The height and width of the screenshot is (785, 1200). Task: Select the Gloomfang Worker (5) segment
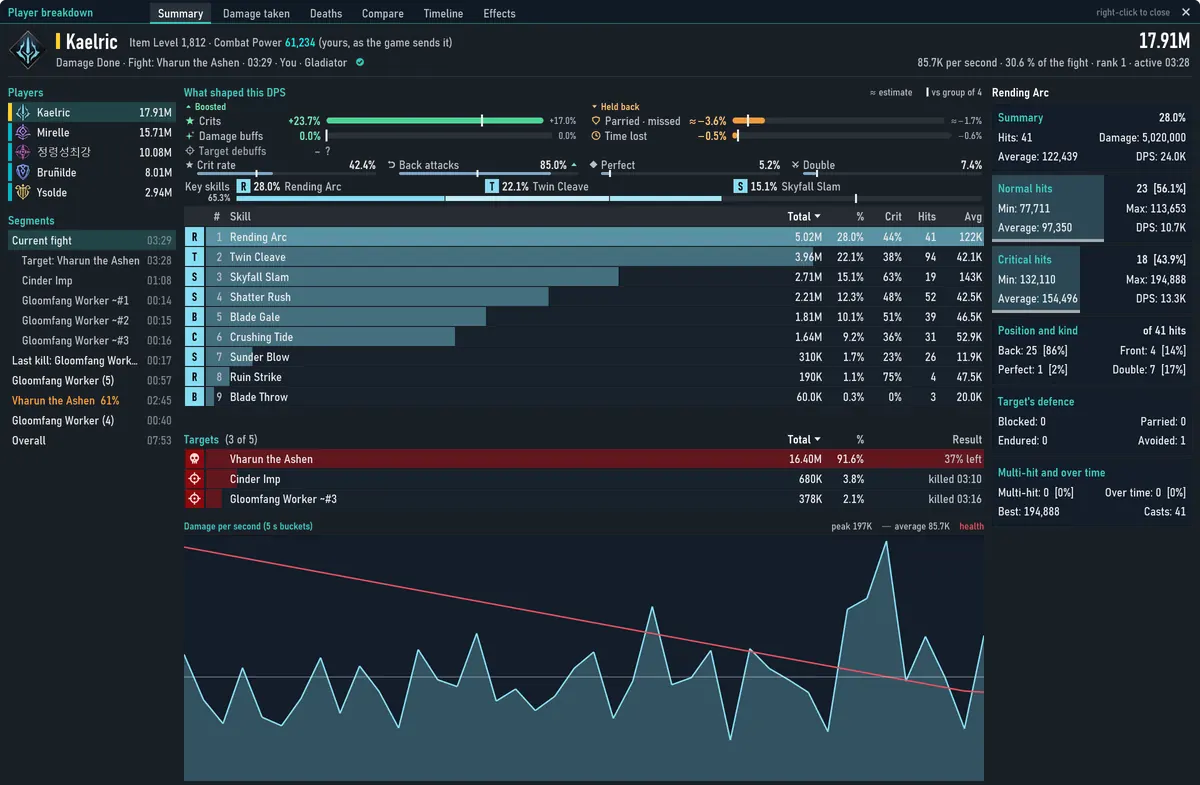point(91,380)
